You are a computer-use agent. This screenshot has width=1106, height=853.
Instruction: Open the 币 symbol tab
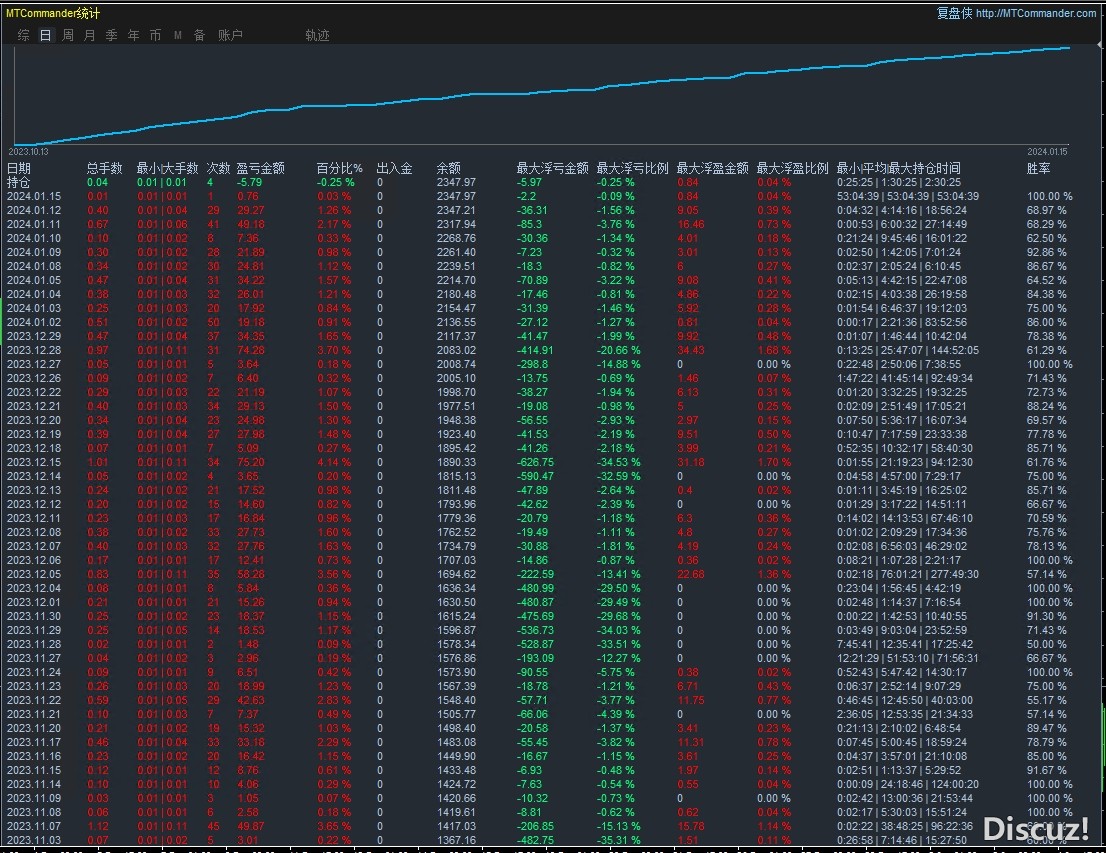click(x=155, y=35)
